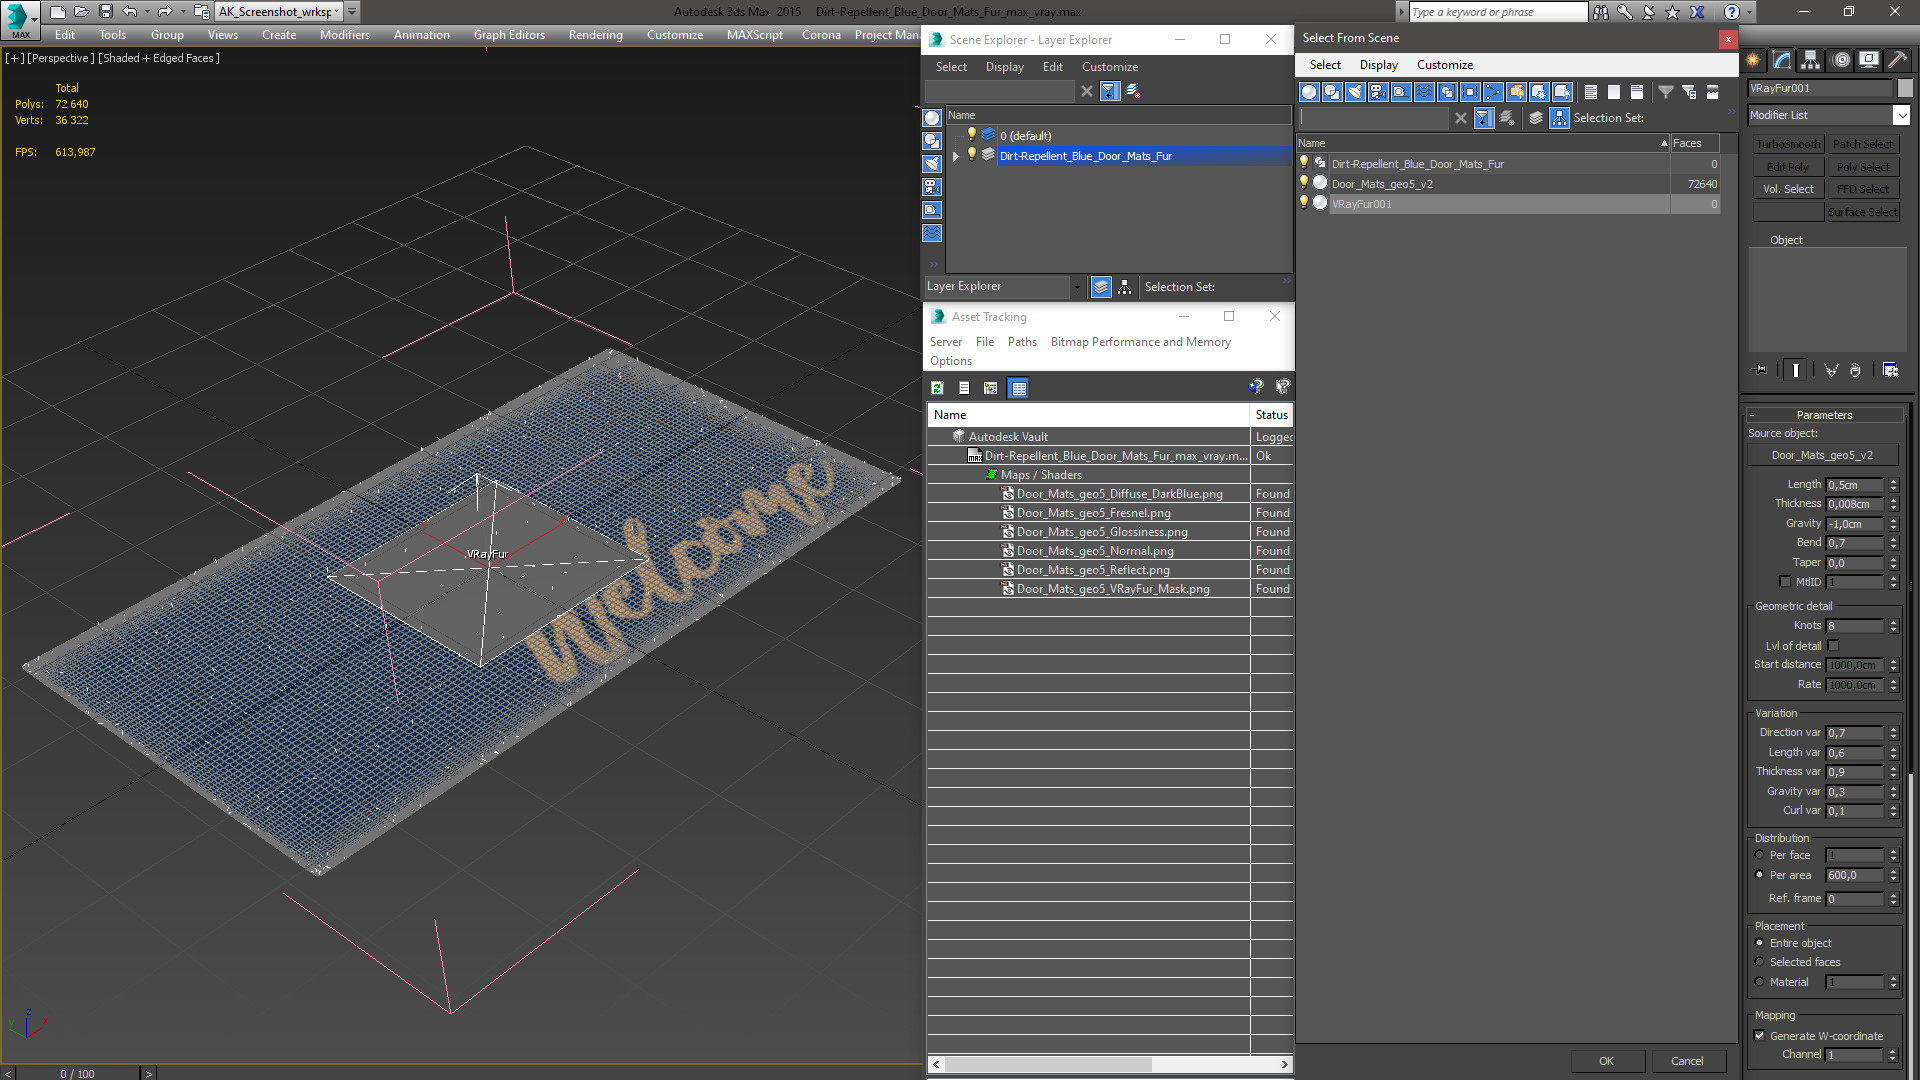Click funnel filter icon in Select From Scene toolbar
This screenshot has width=1920, height=1080.
[x=1666, y=92]
